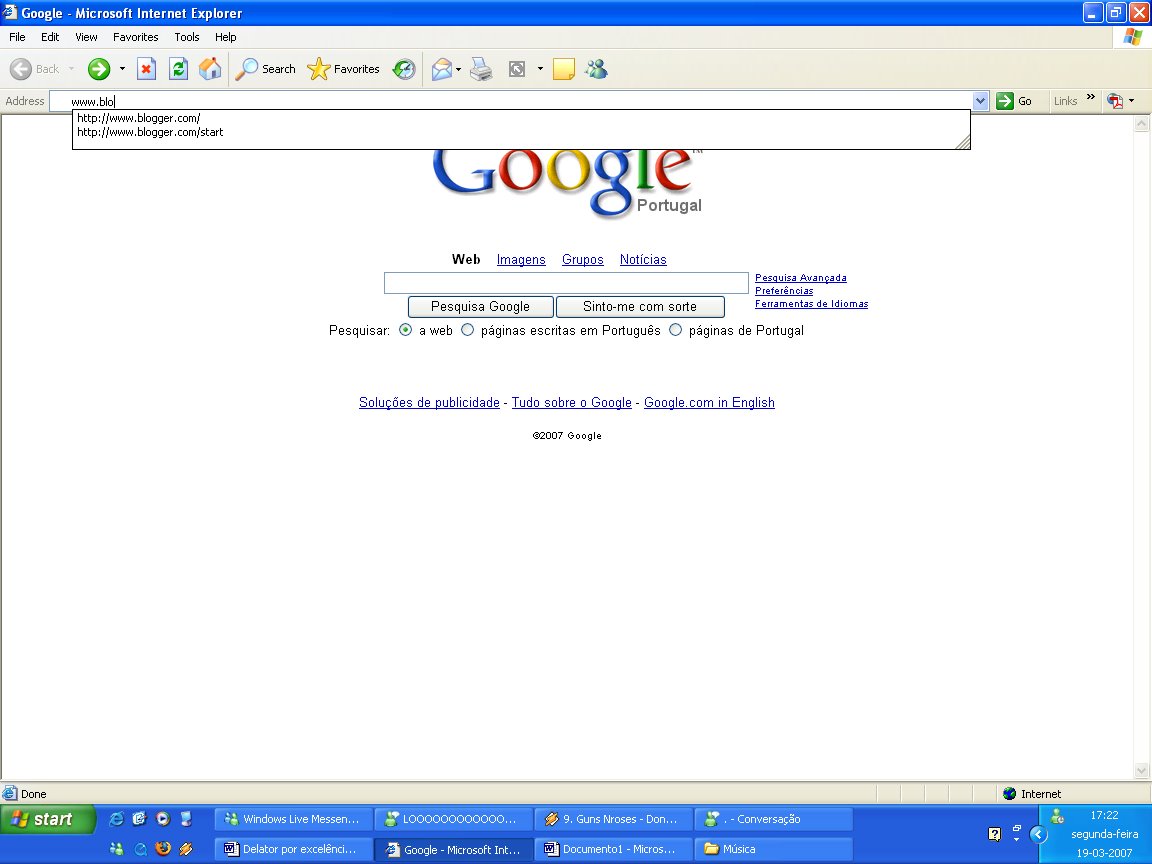Screen dimensions: 1152x864
Task: Open the Help menu
Action: coord(226,37)
